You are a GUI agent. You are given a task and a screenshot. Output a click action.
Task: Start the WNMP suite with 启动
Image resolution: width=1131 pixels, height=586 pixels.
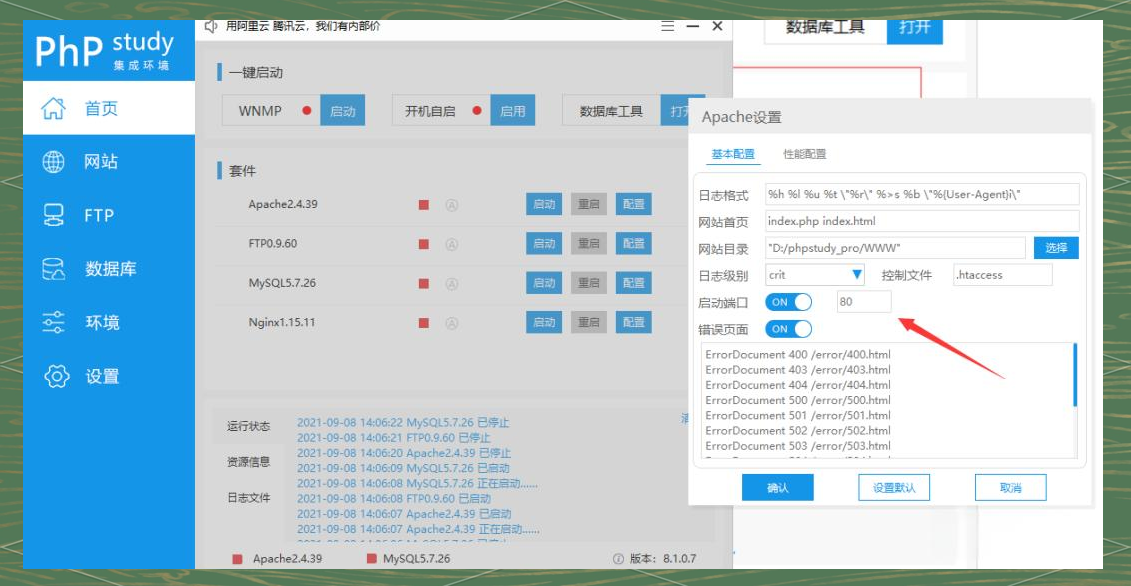coord(343,110)
